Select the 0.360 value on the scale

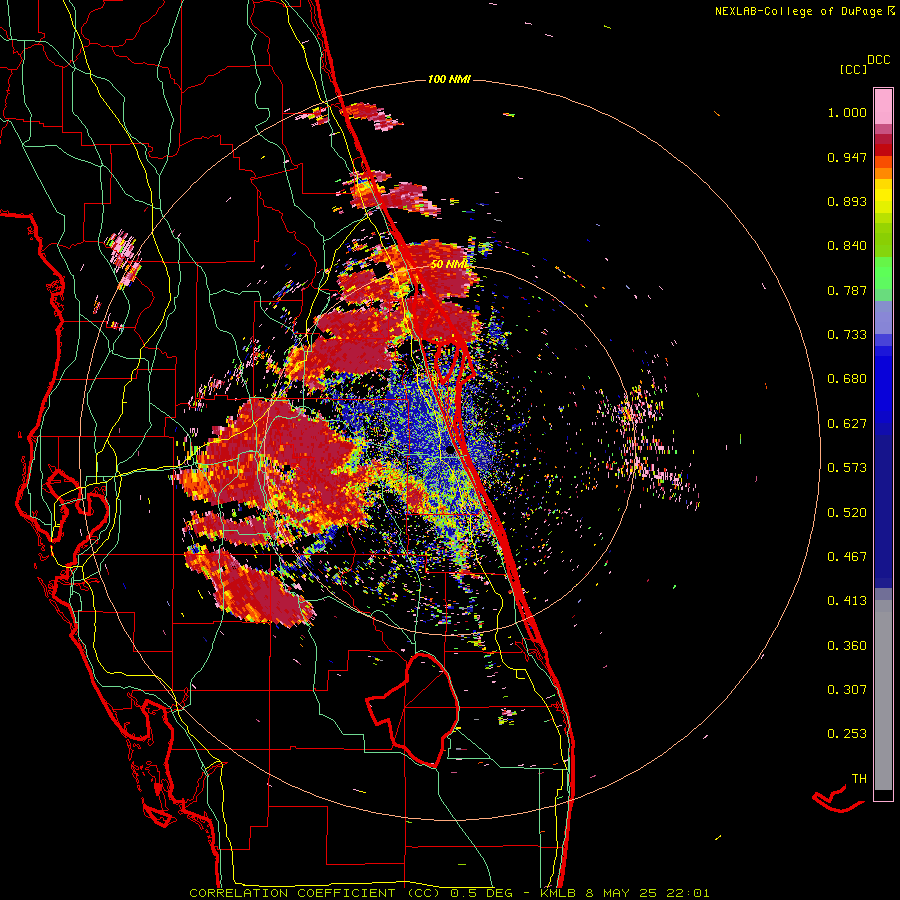[847, 646]
